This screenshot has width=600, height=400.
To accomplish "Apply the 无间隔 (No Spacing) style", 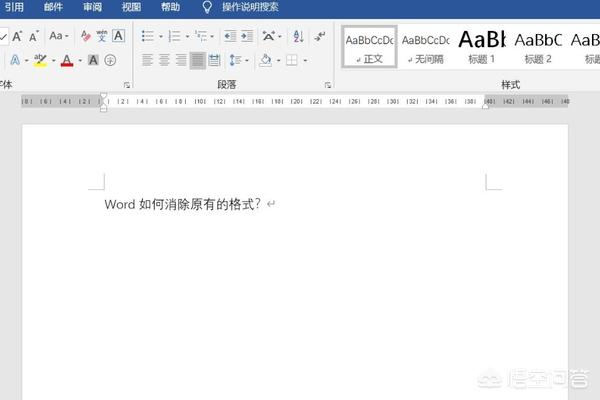I will coord(425,47).
